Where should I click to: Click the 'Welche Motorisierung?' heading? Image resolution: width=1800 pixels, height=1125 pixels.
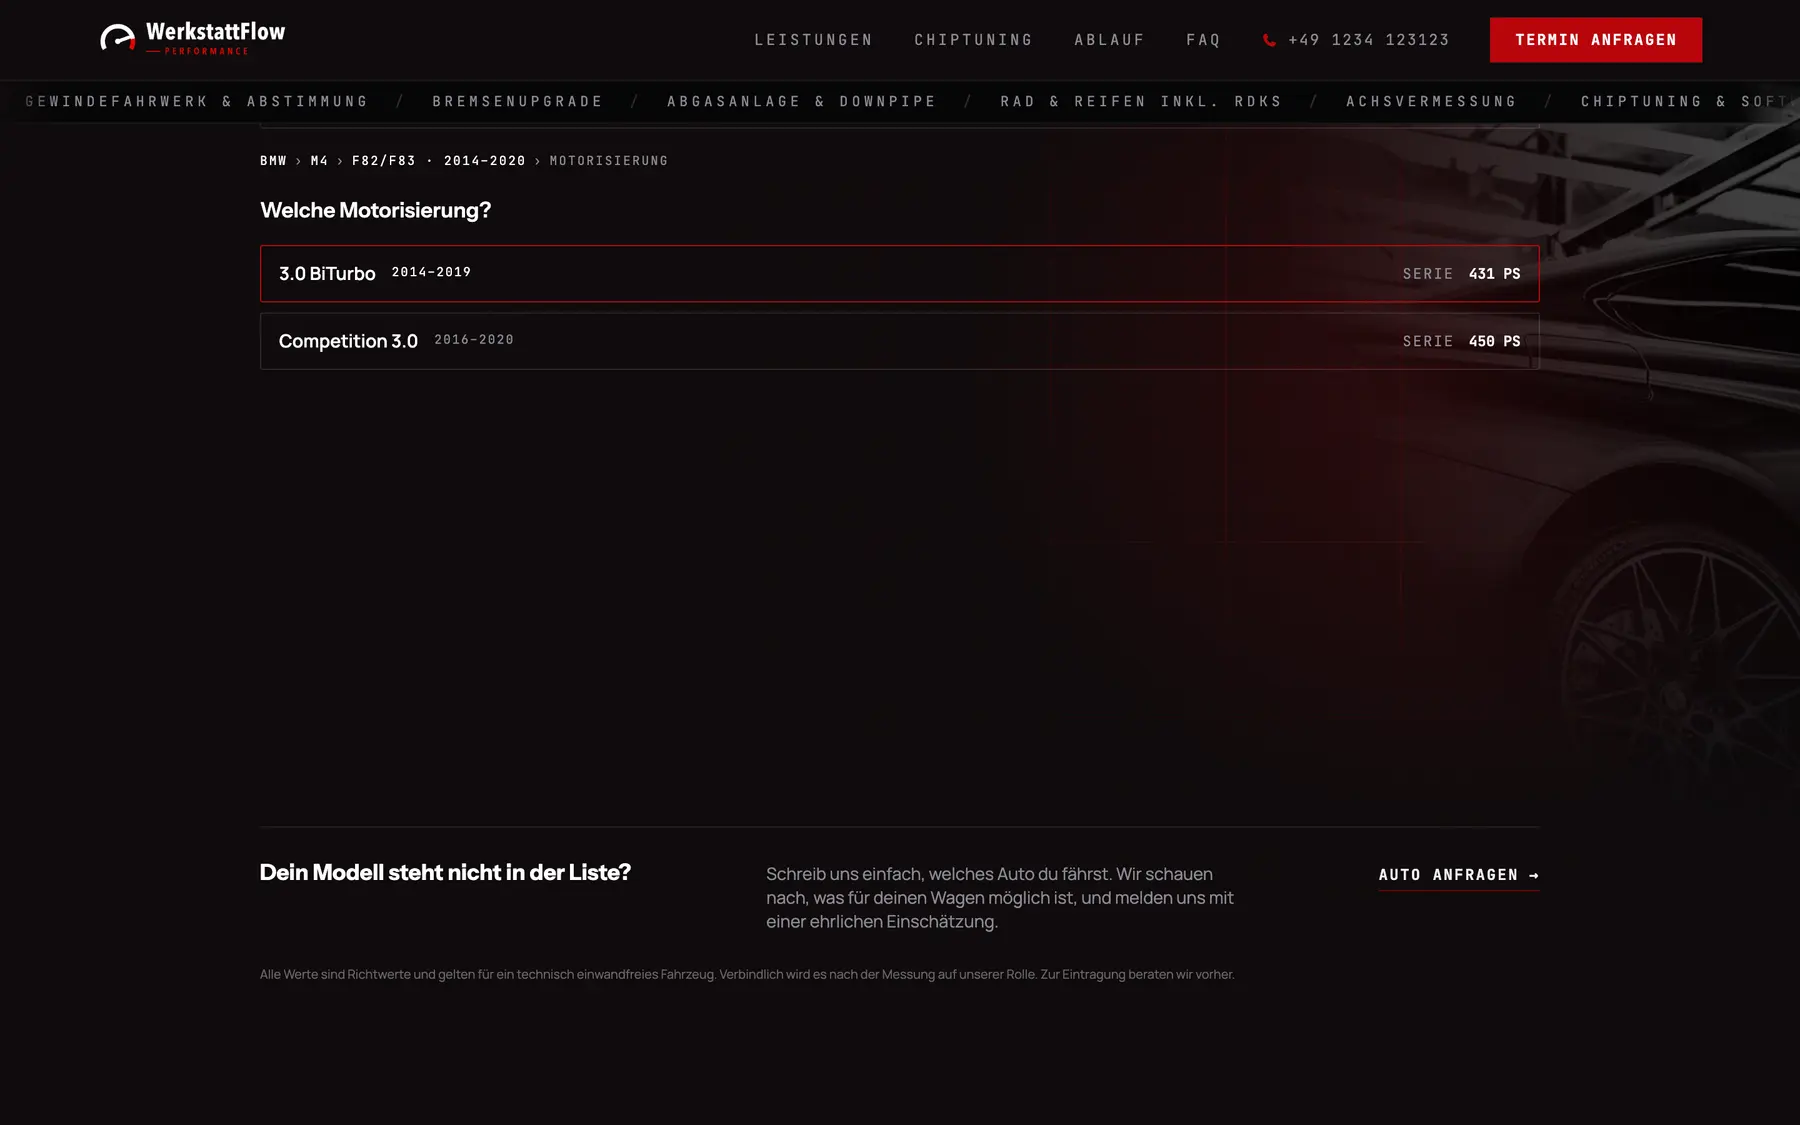click(x=375, y=210)
